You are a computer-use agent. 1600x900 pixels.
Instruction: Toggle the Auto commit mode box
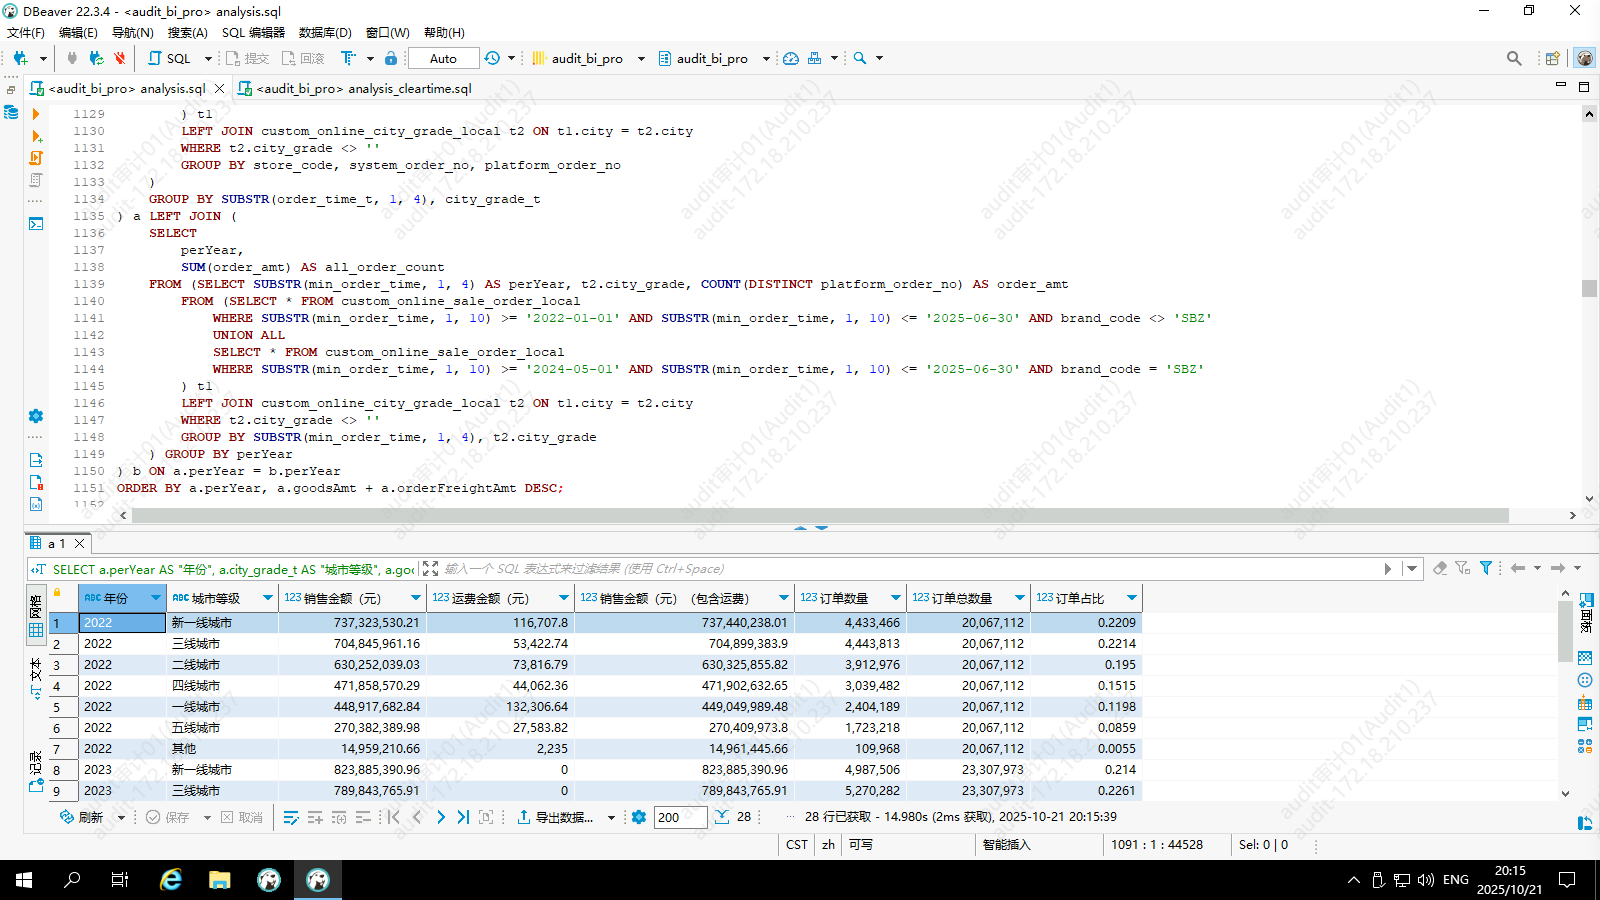pyautogui.click(x=443, y=58)
